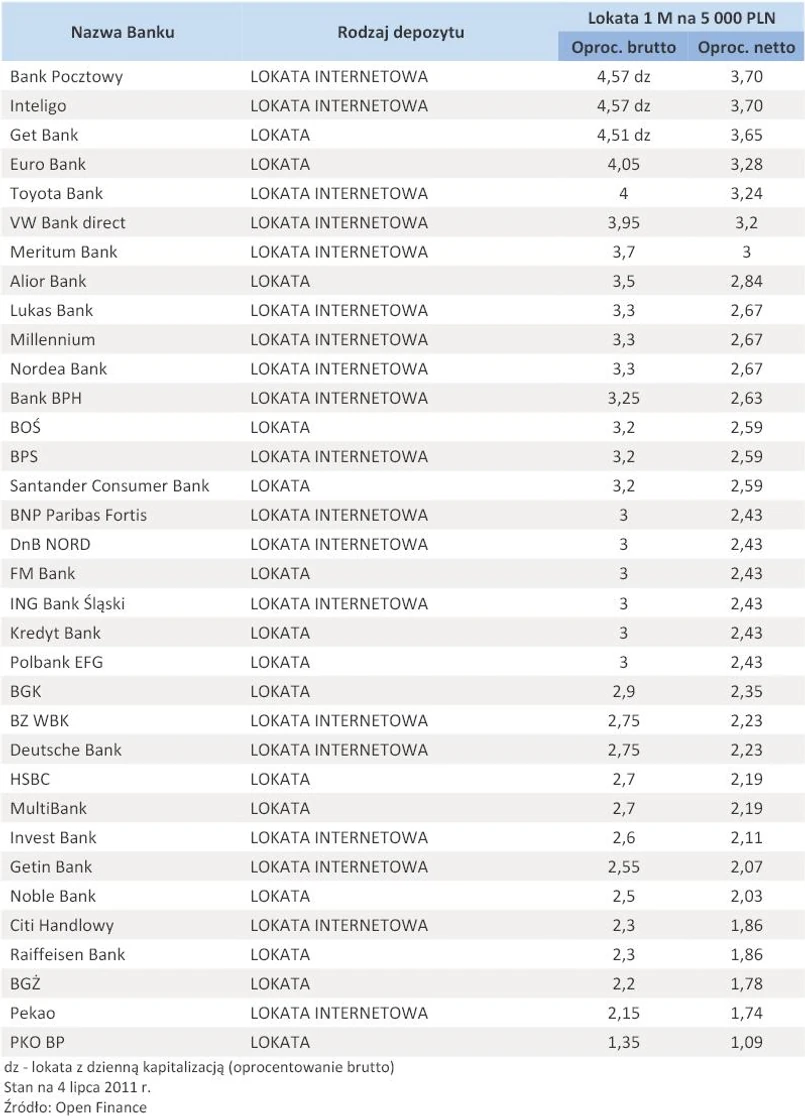
Task: Select the Oproc. brutto column header
Action: (x=623, y=47)
